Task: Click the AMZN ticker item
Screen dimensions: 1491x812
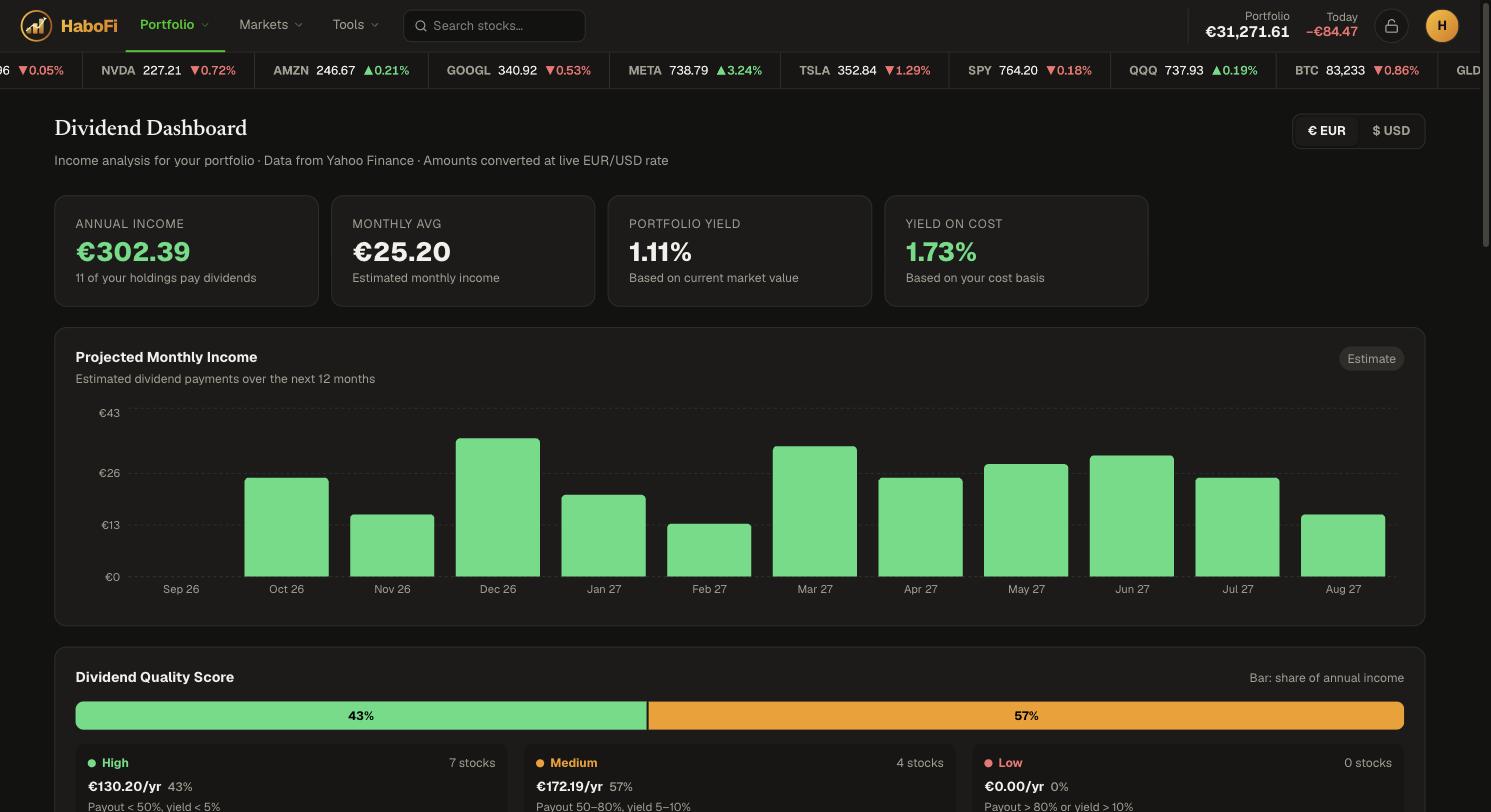Action: (341, 71)
